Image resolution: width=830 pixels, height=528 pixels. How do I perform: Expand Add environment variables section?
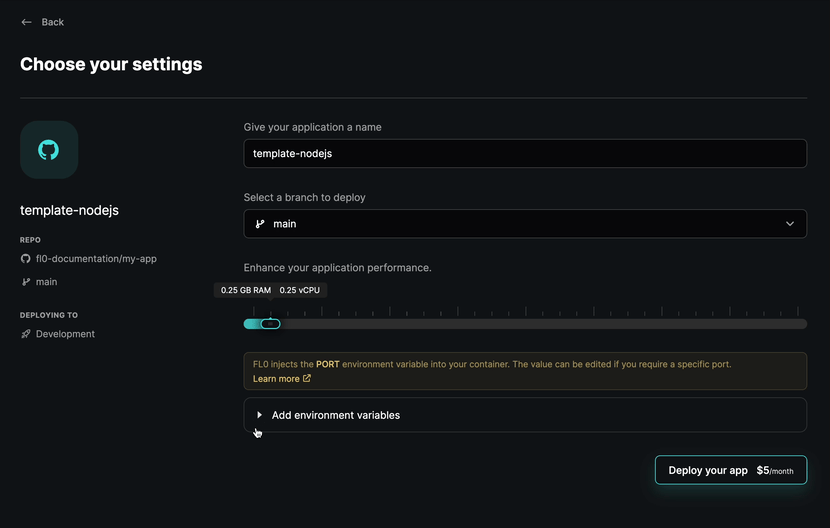[x=525, y=415]
